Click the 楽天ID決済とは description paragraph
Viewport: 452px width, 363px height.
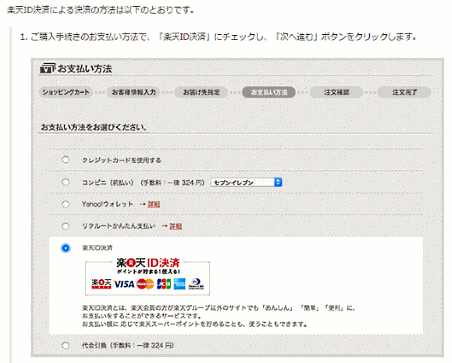pos(218,316)
